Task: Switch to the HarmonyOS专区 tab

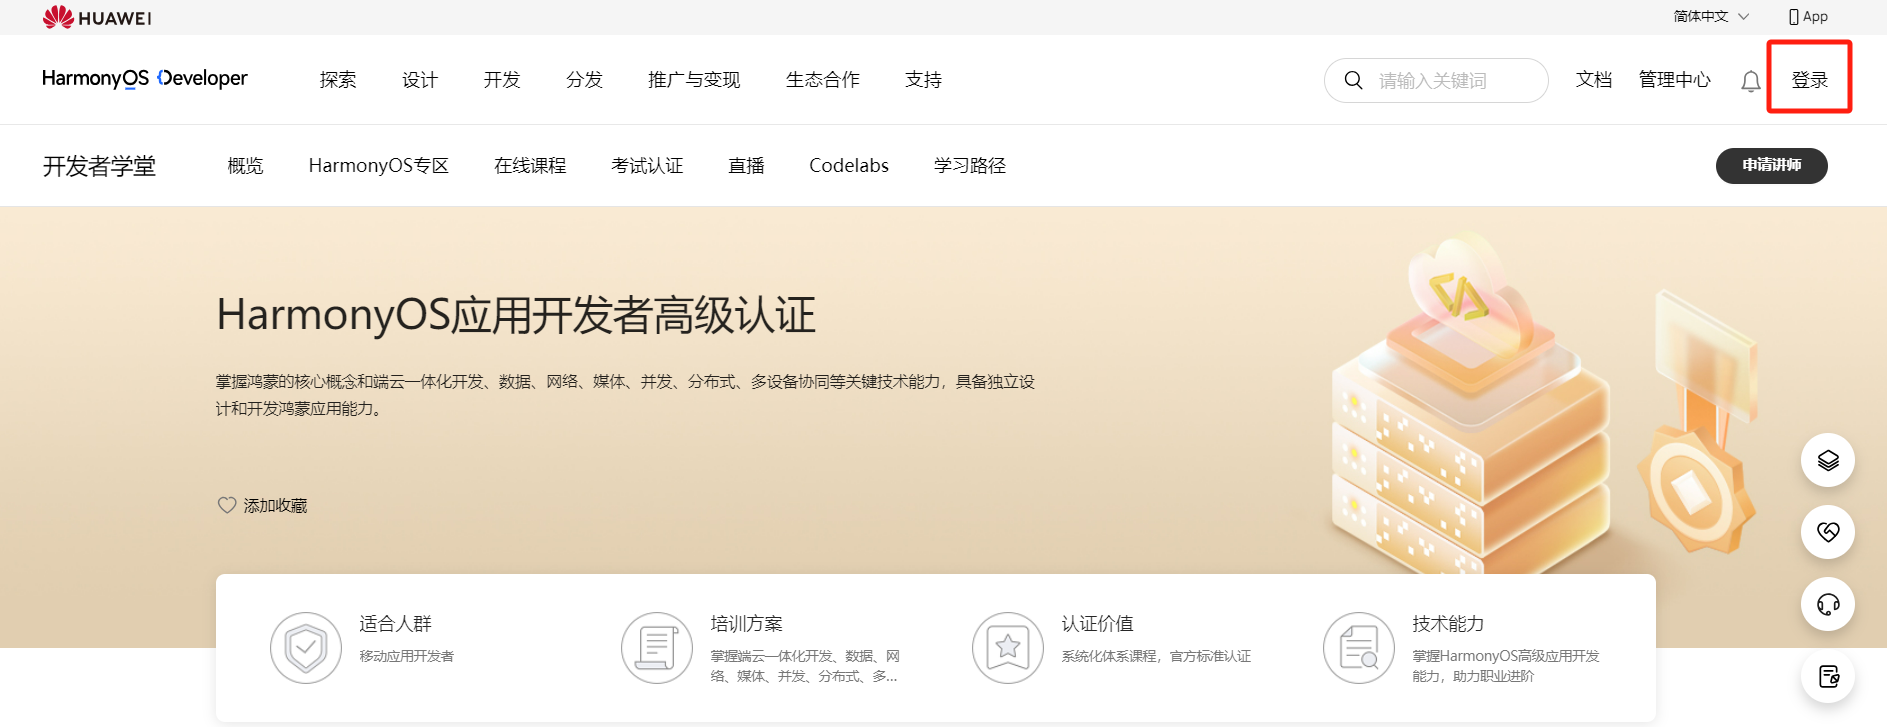Action: tap(378, 166)
